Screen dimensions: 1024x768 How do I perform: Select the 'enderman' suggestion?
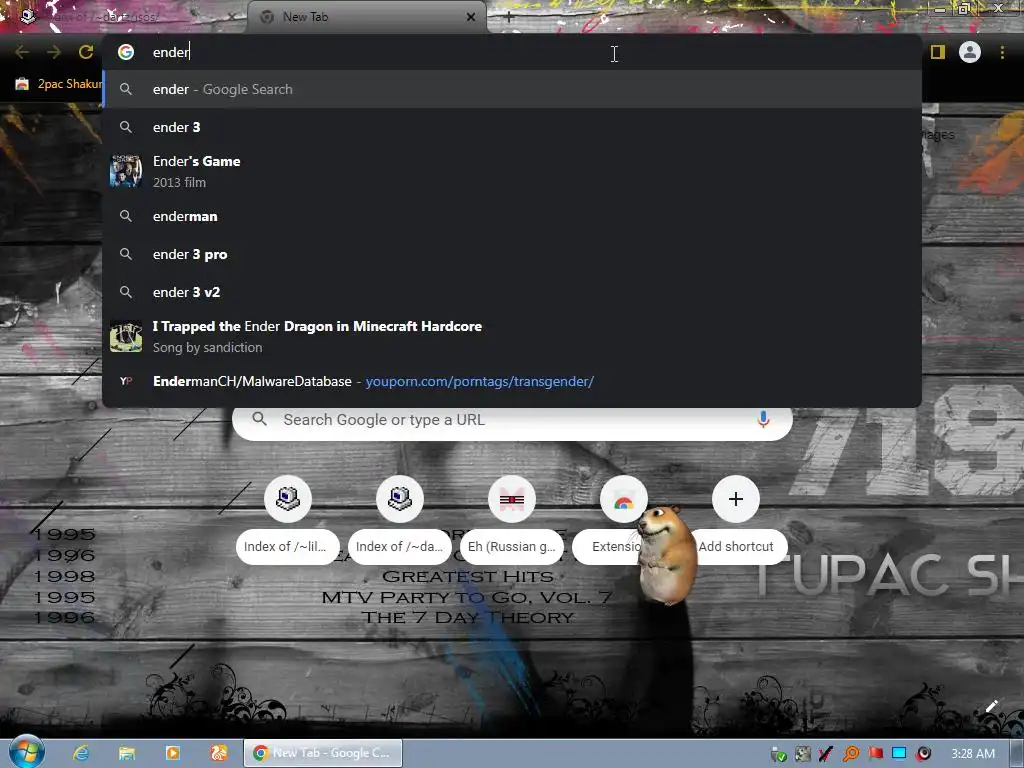click(x=511, y=216)
